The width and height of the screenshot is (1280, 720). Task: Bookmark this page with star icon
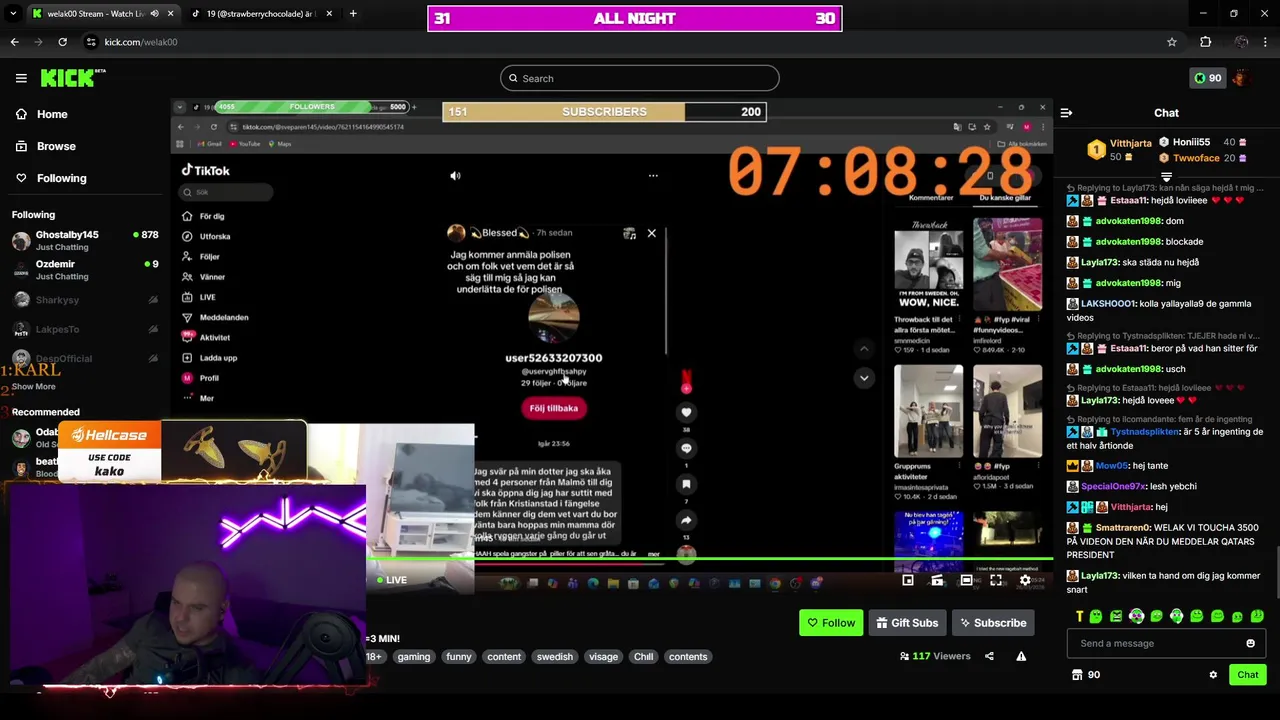(1172, 42)
